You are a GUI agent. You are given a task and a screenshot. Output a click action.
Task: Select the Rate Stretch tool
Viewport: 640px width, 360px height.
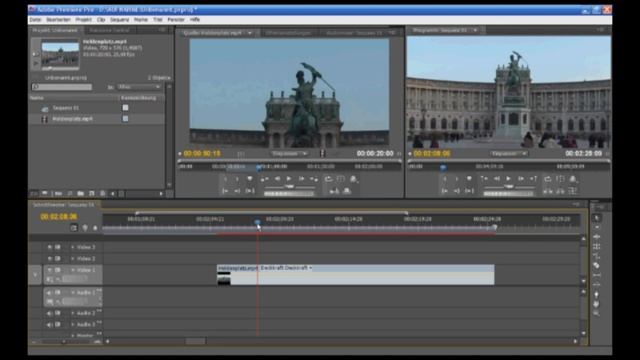coord(596,256)
